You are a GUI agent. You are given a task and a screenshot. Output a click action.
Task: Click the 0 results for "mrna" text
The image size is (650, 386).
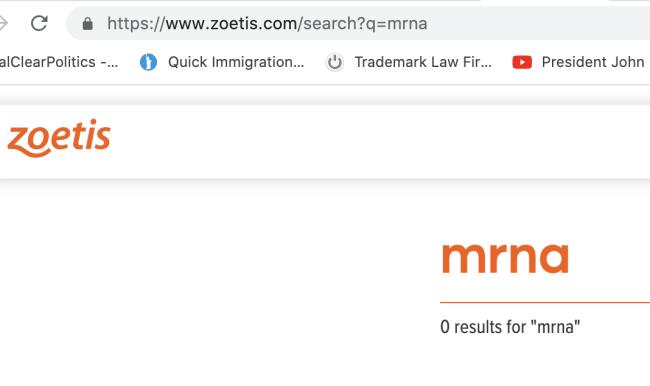click(510, 327)
